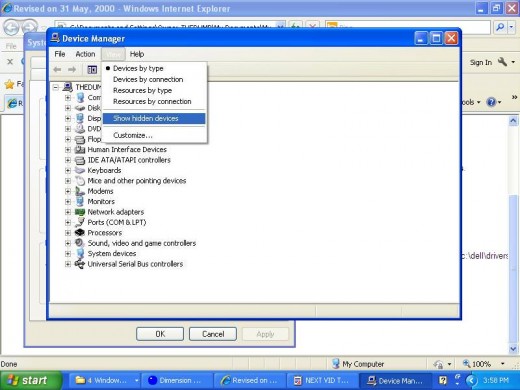Viewport: 520px width, 390px height.
Task: Click the OK button
Action: click(x=160, y=334)
